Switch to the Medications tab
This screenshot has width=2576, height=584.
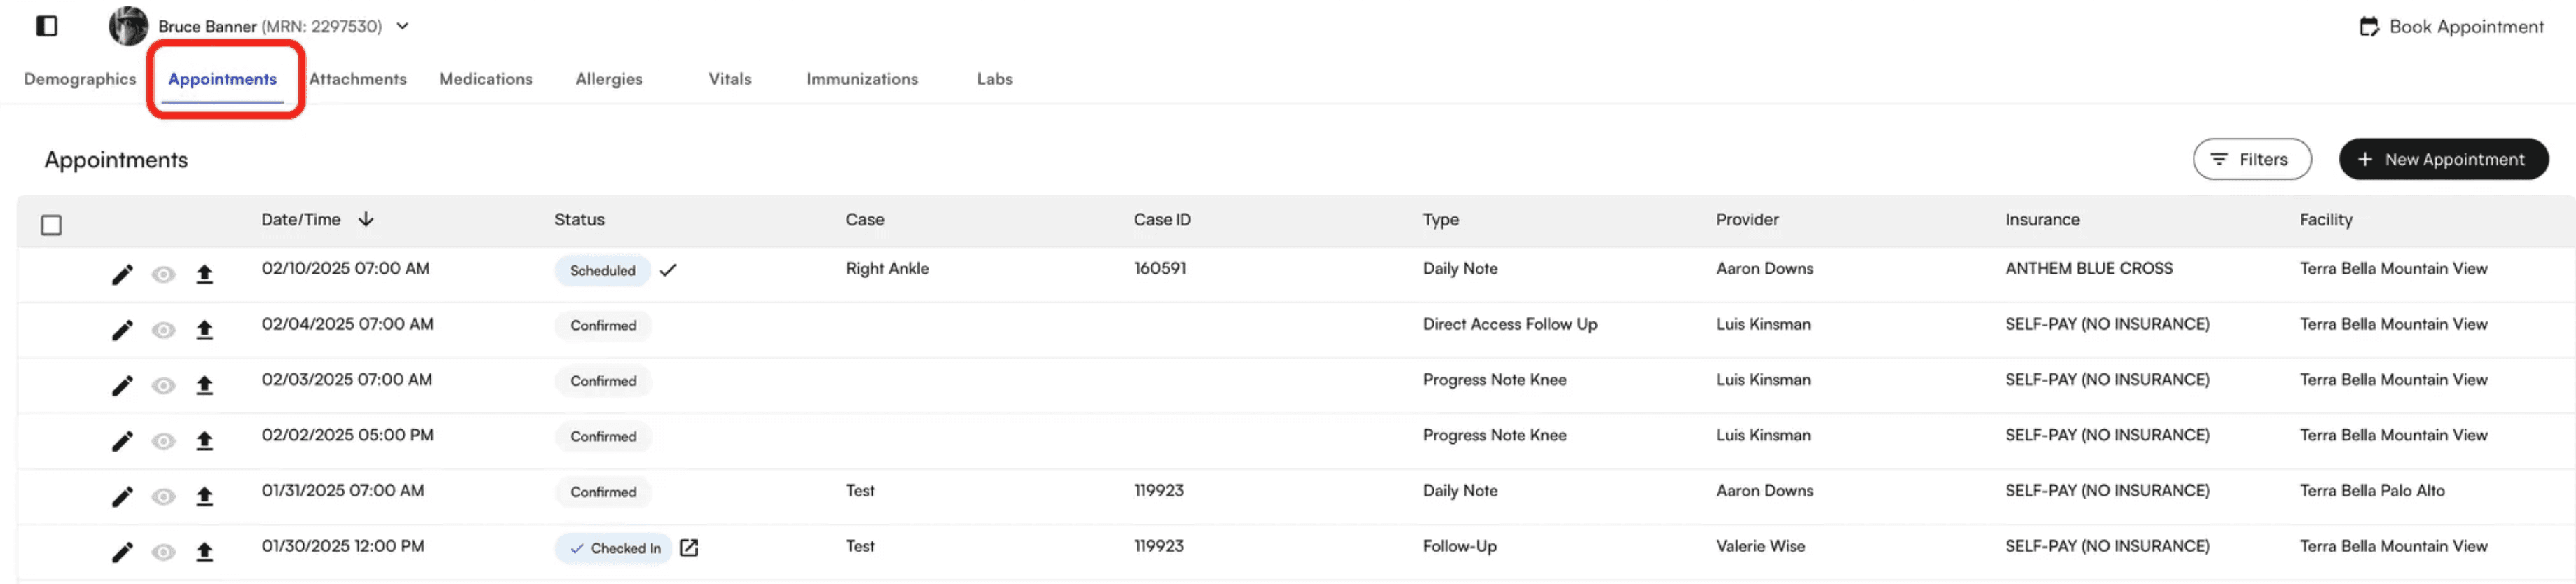click(485, 79)
